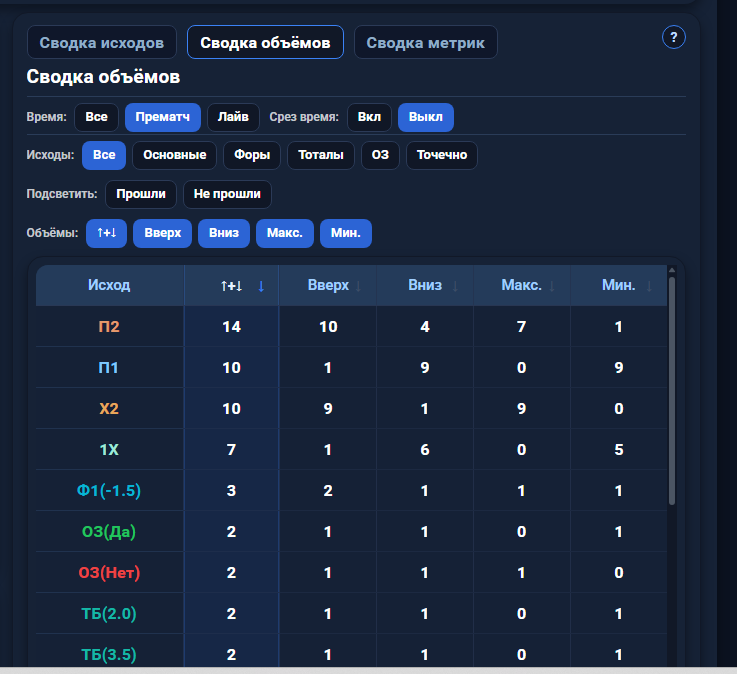
Task: Click the 14 total in П2 row
Action: click(x=232, y=327)
